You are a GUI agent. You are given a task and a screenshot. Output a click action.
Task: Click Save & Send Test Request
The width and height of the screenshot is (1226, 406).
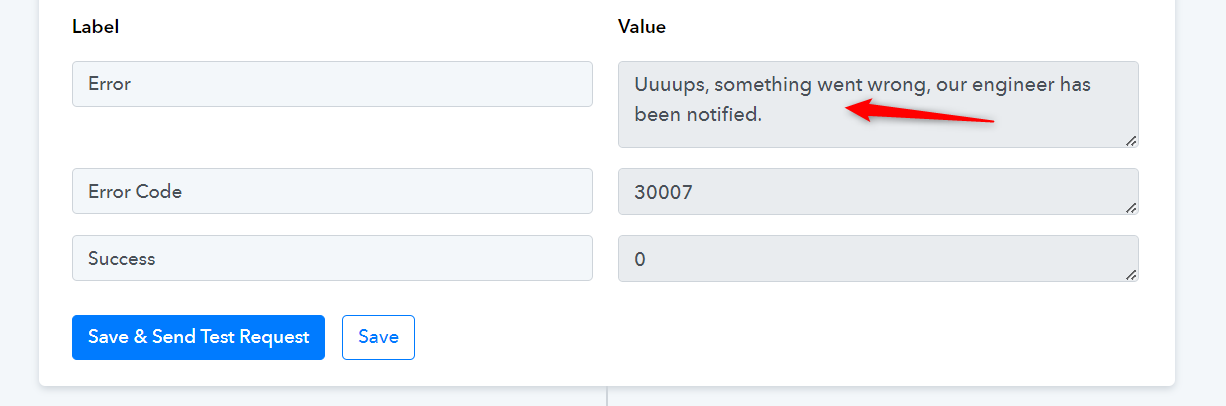[198, 337]
